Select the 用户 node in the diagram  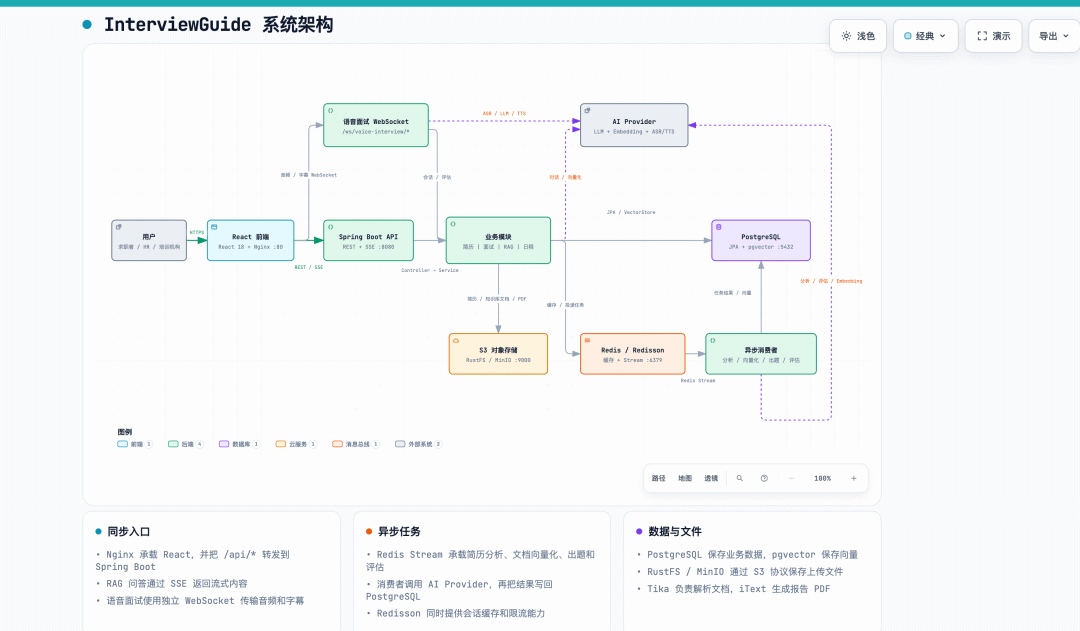[149, 240]
